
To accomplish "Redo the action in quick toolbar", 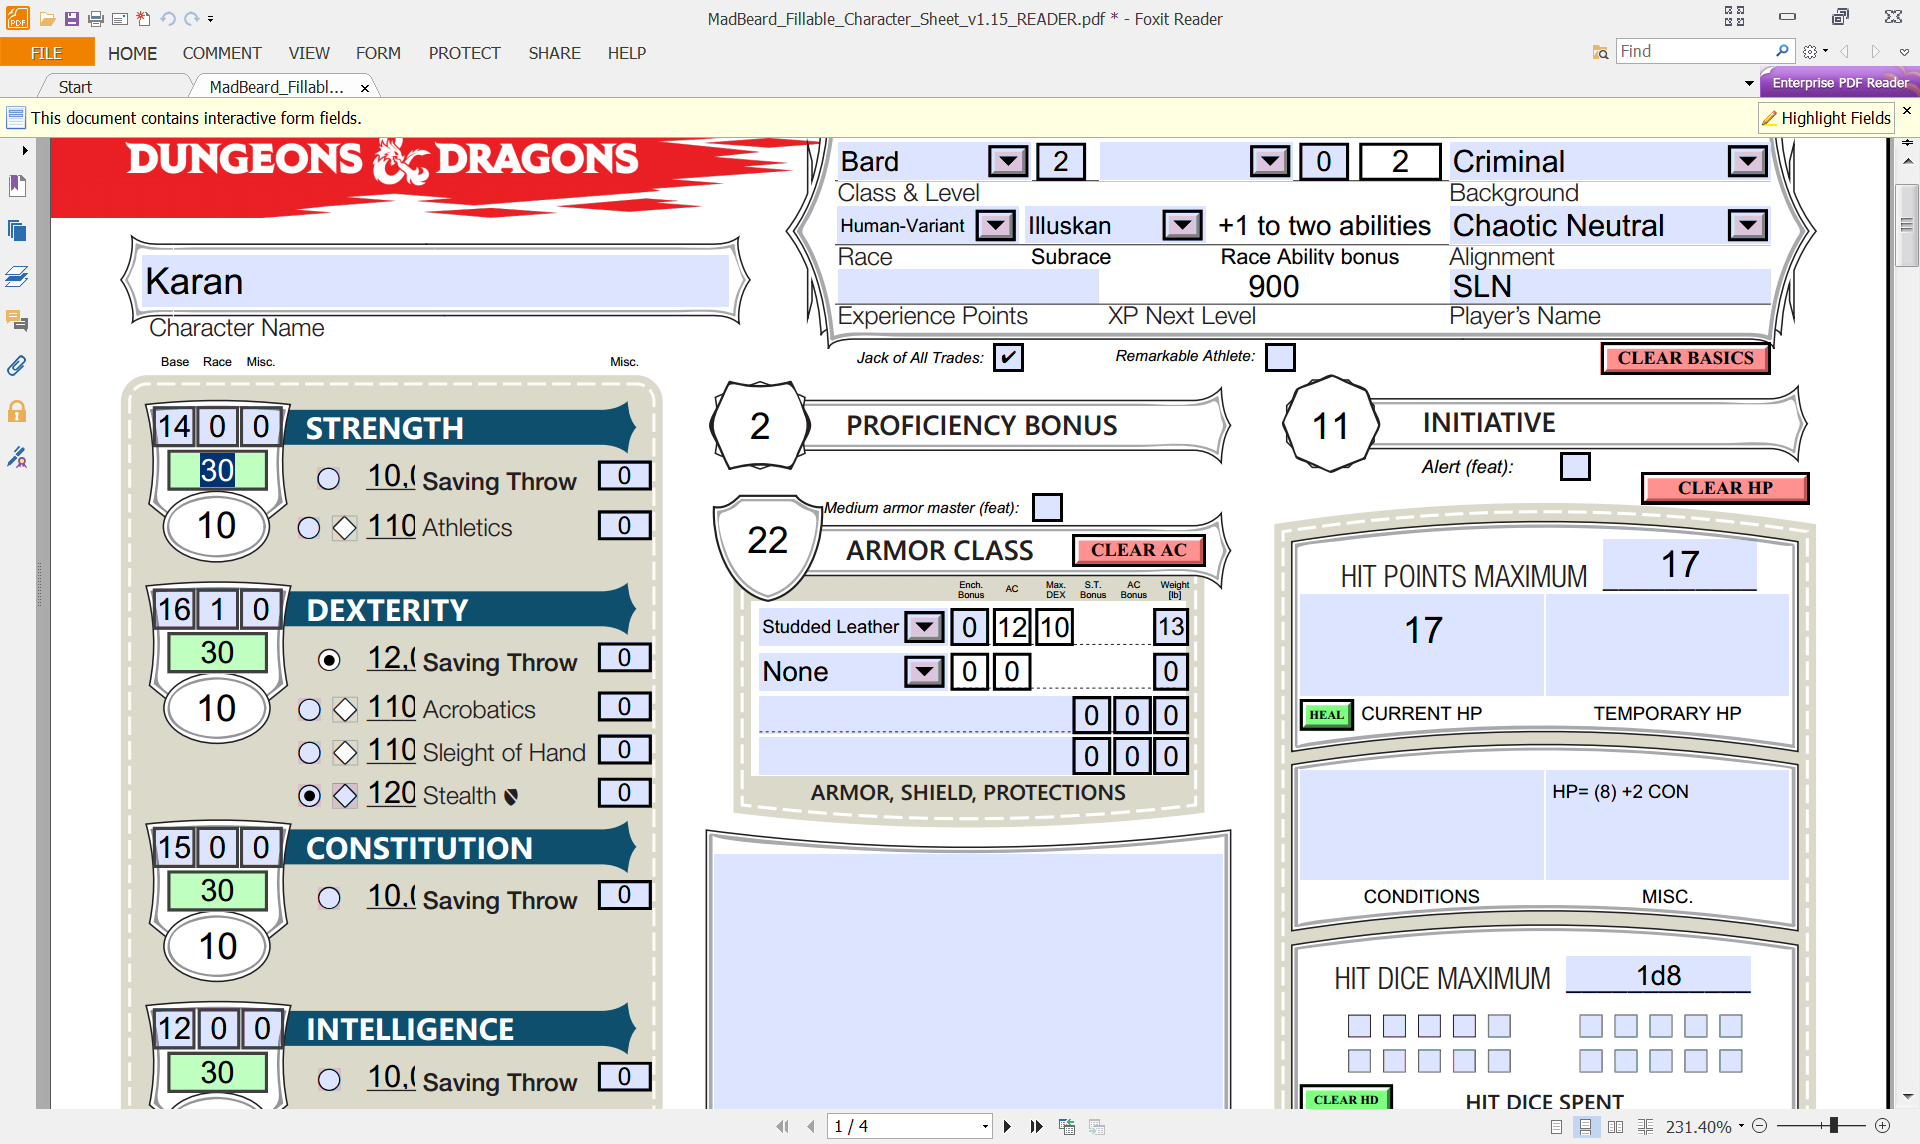I will pyautogui.click(x=191, y=18).
